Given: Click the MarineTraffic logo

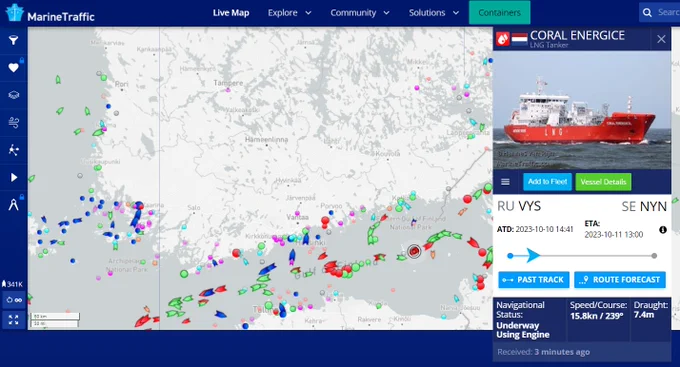Looking at the screenshot, I should (x=50, y=13).
